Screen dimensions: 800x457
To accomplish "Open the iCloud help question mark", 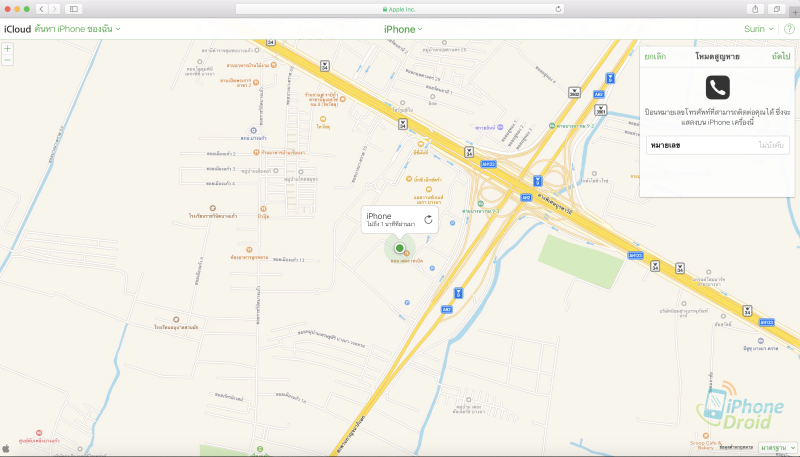I will click(789, 29).
